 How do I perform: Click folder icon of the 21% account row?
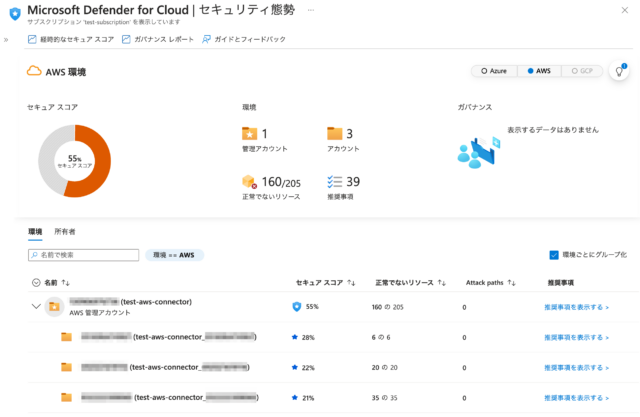(x=67, y=397)
